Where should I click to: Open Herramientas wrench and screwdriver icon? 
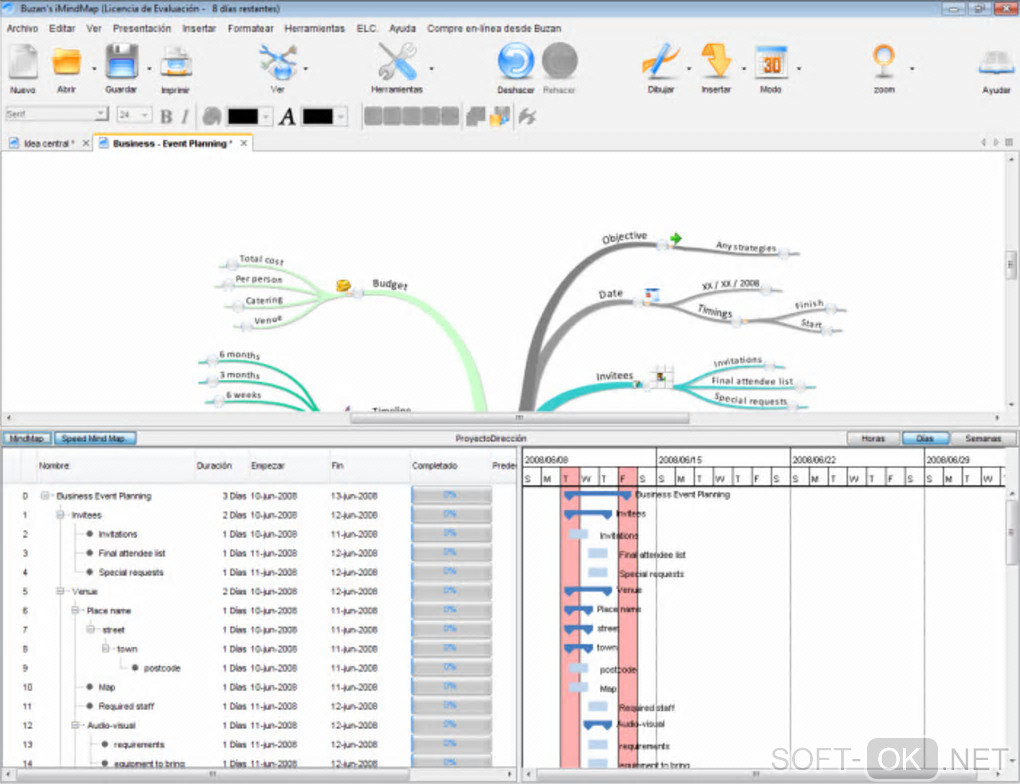[x=397, y=61]
